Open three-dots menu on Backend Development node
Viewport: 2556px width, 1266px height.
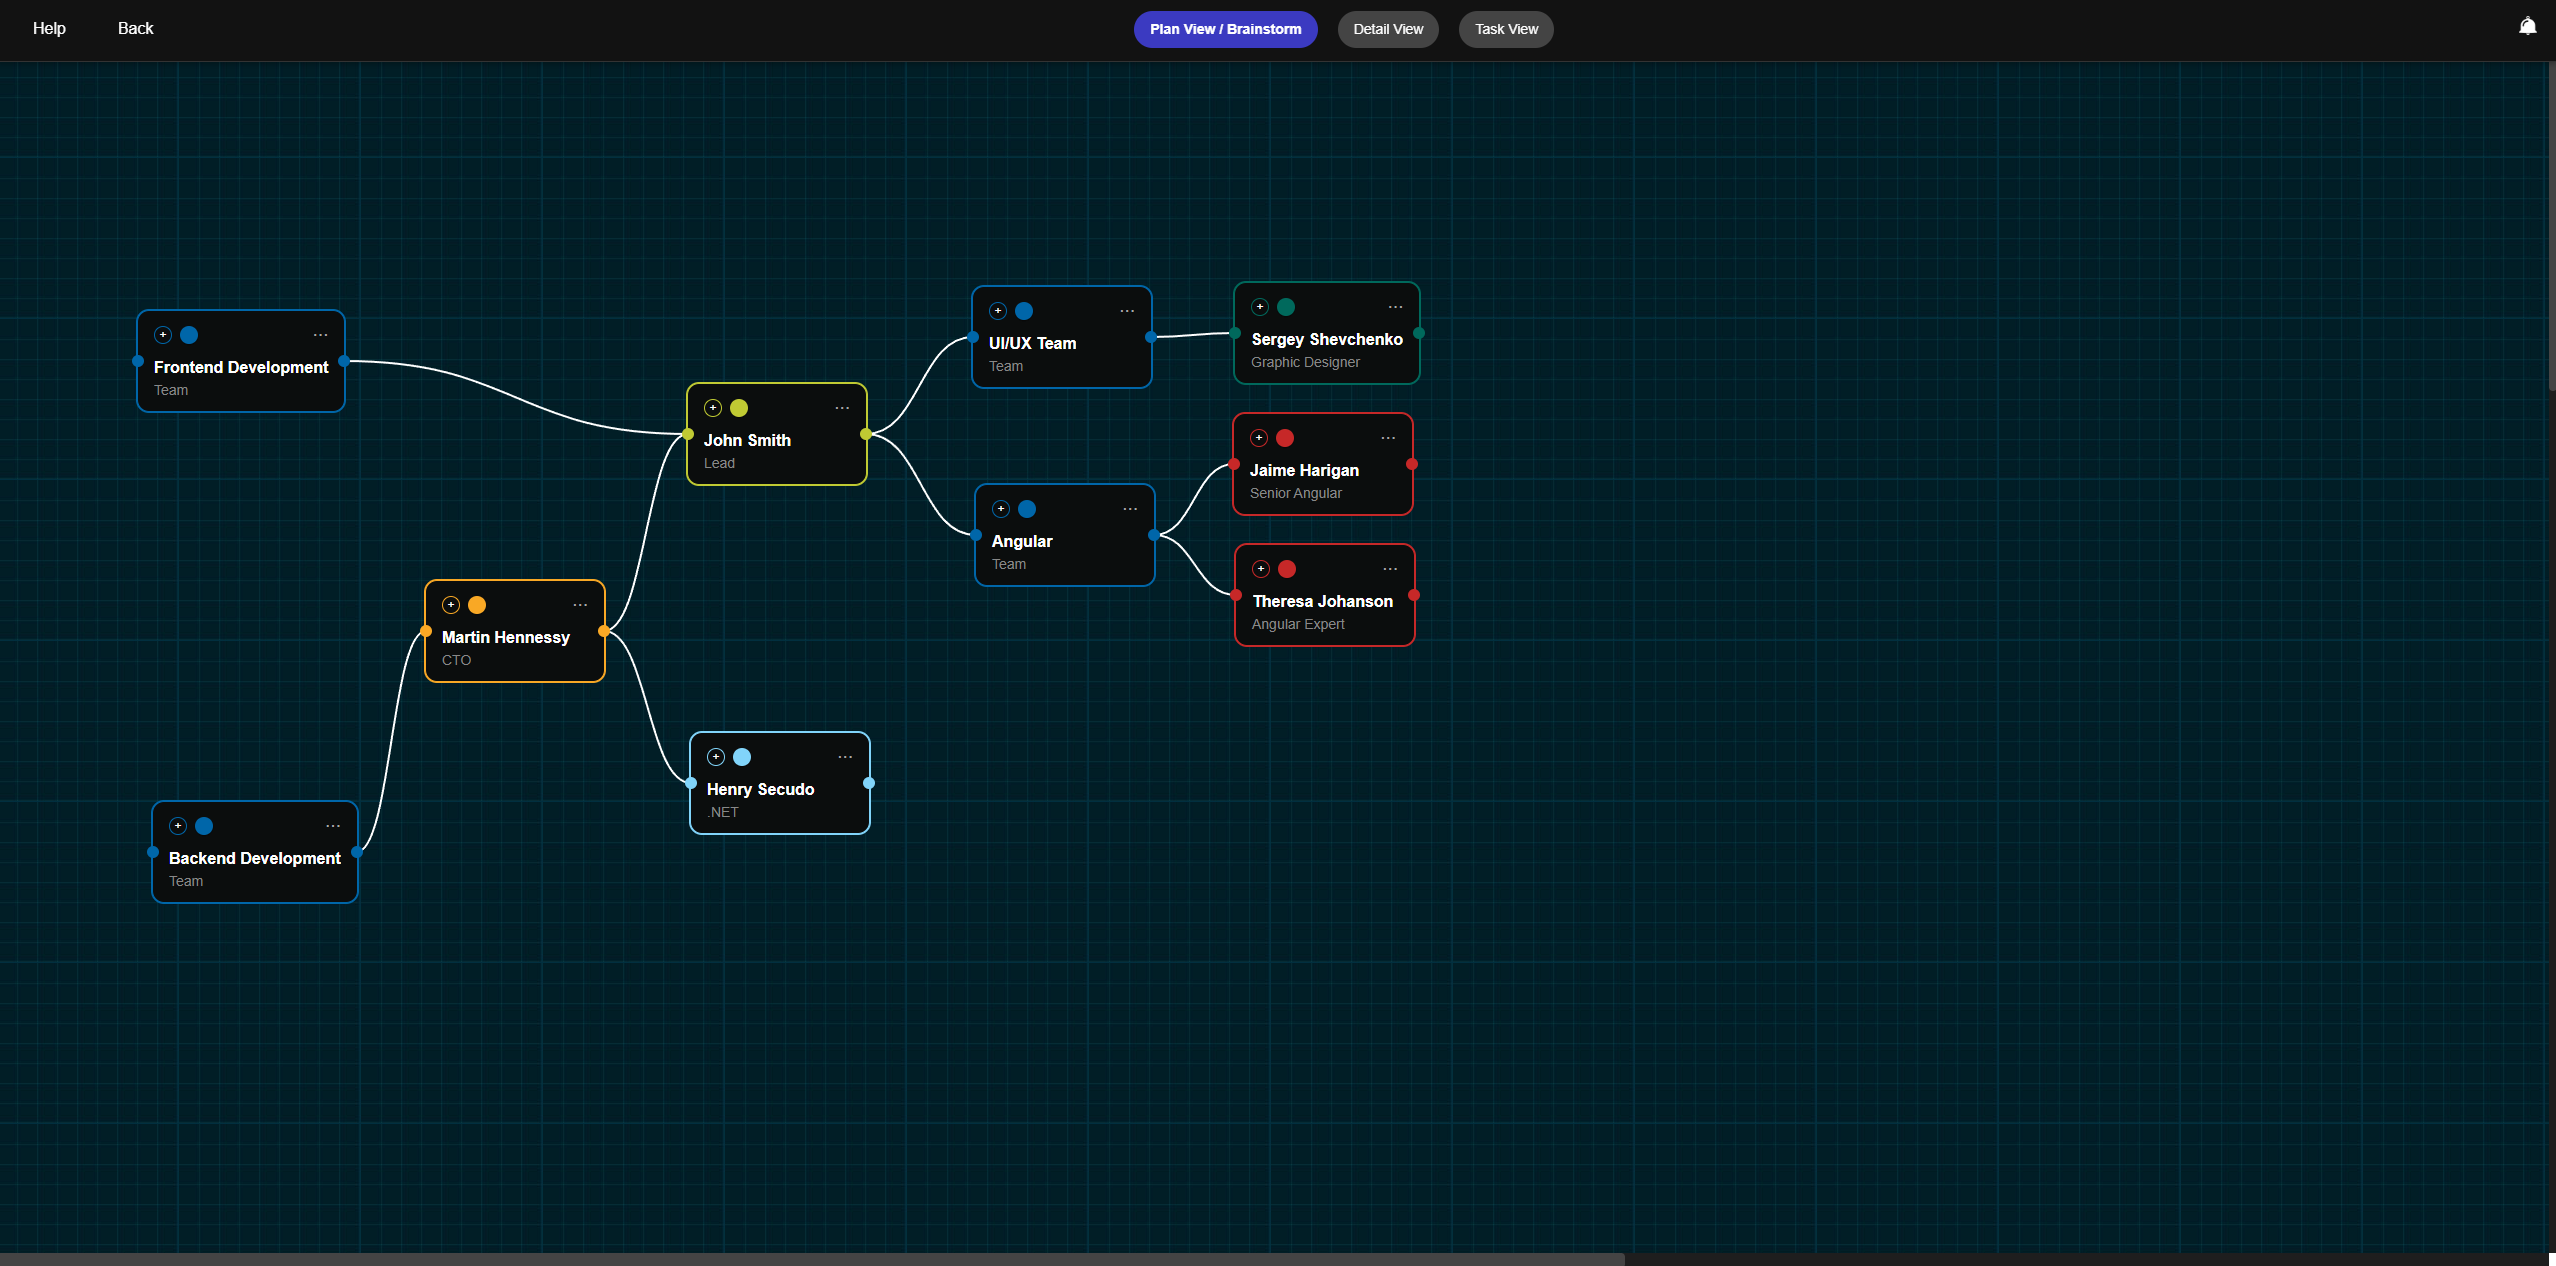point(333,826)
